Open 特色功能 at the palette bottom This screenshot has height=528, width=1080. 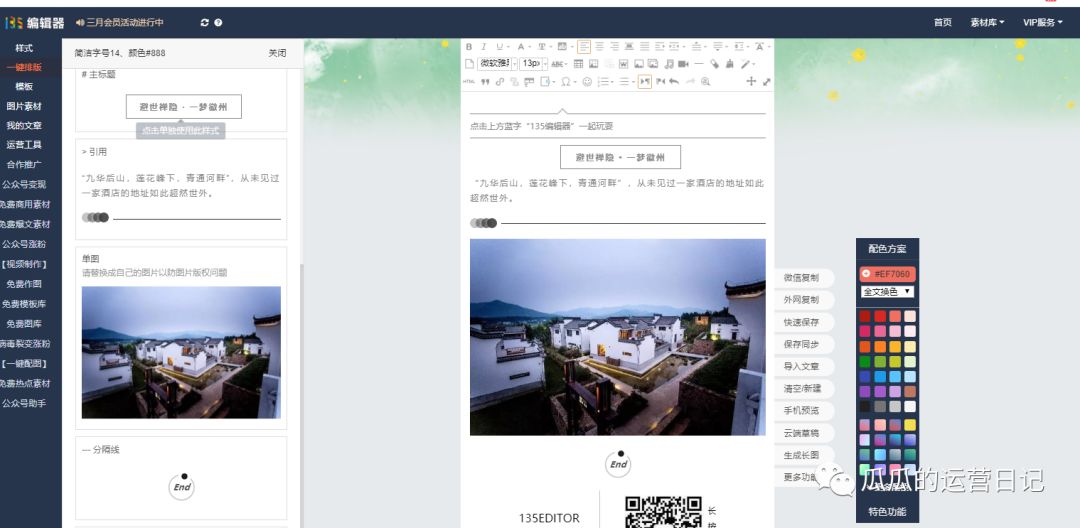[887, 511]
